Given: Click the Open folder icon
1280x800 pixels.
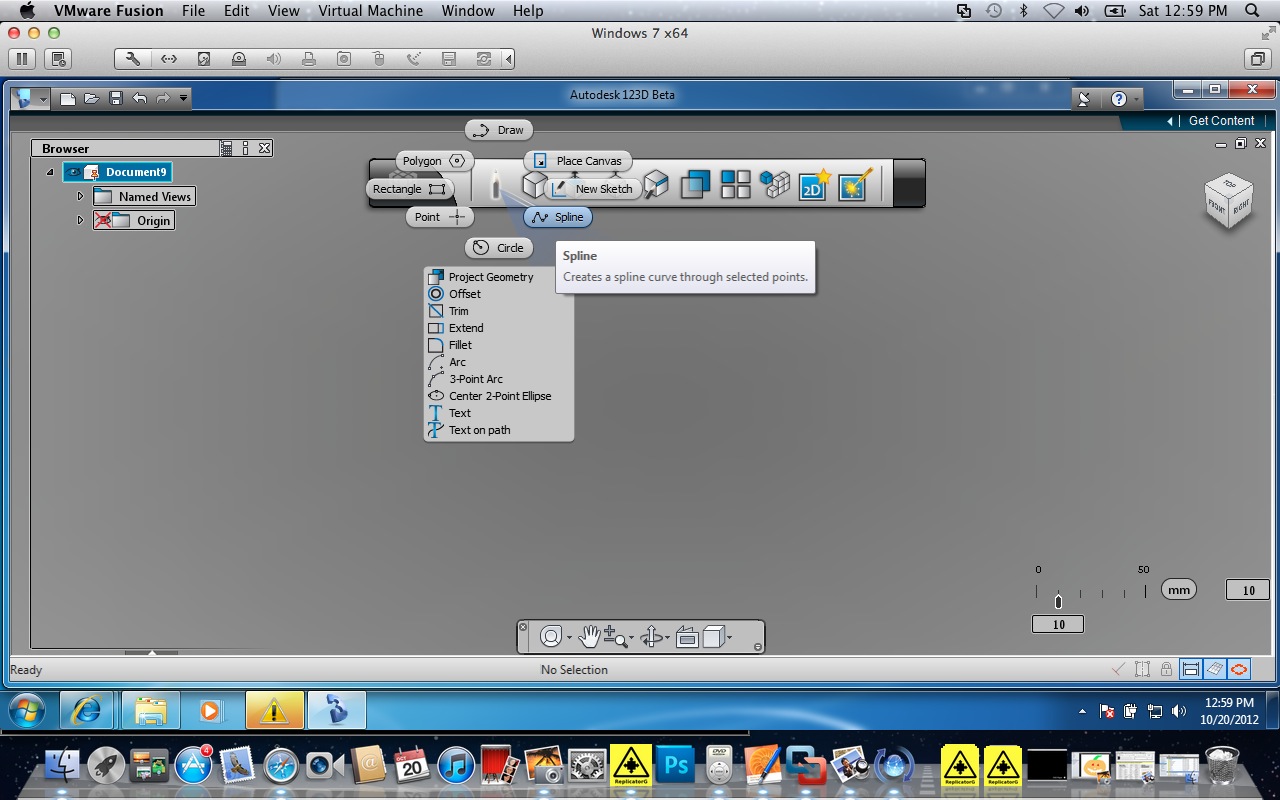Looking at the screenshot, I should [92, 98].
